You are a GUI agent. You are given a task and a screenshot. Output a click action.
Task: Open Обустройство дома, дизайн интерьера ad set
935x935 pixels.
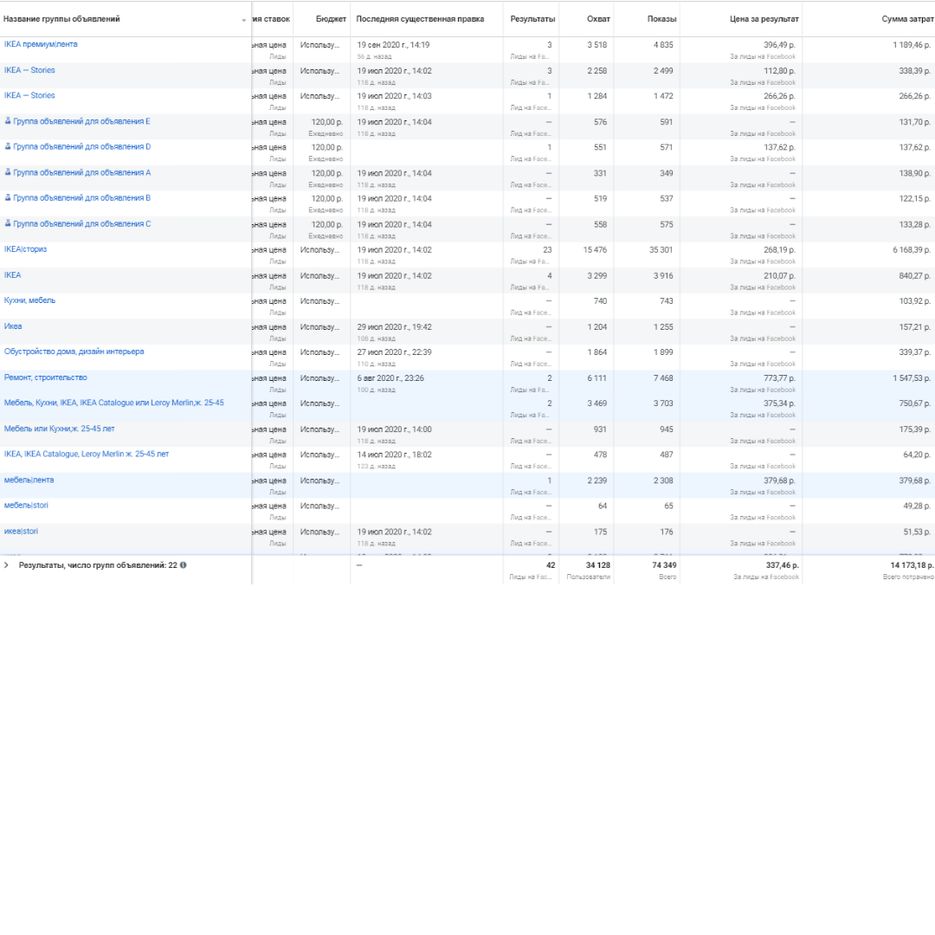[74, 352]
